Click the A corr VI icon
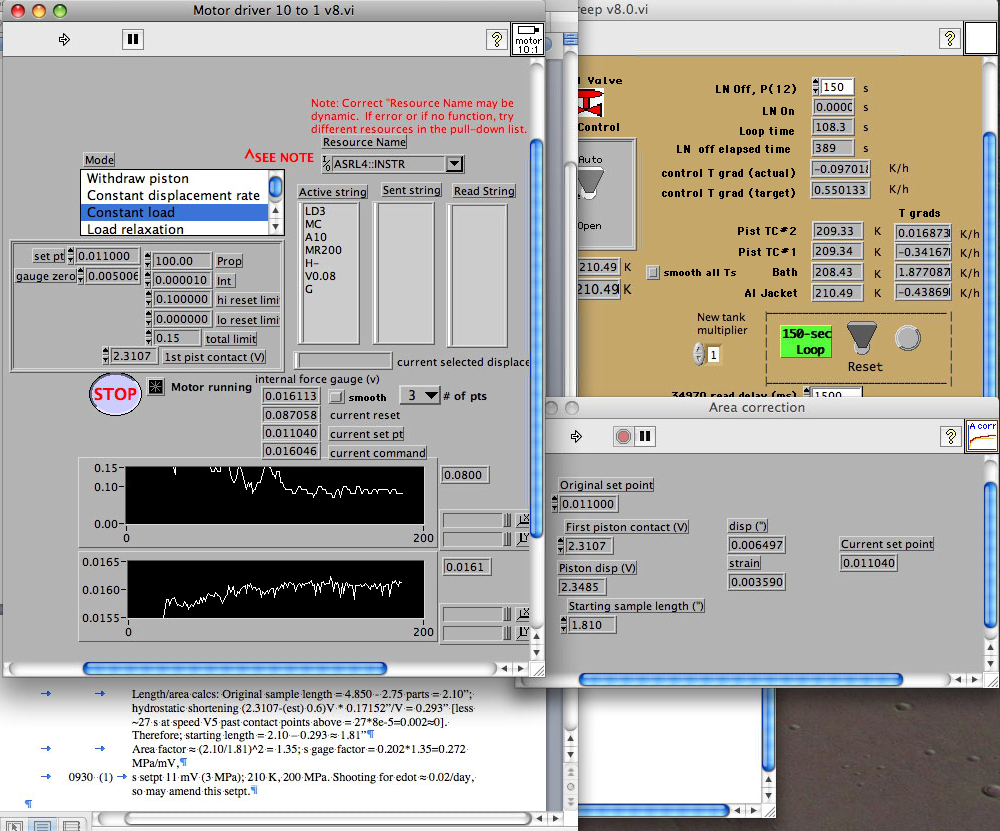 click(x=981, y=436)
